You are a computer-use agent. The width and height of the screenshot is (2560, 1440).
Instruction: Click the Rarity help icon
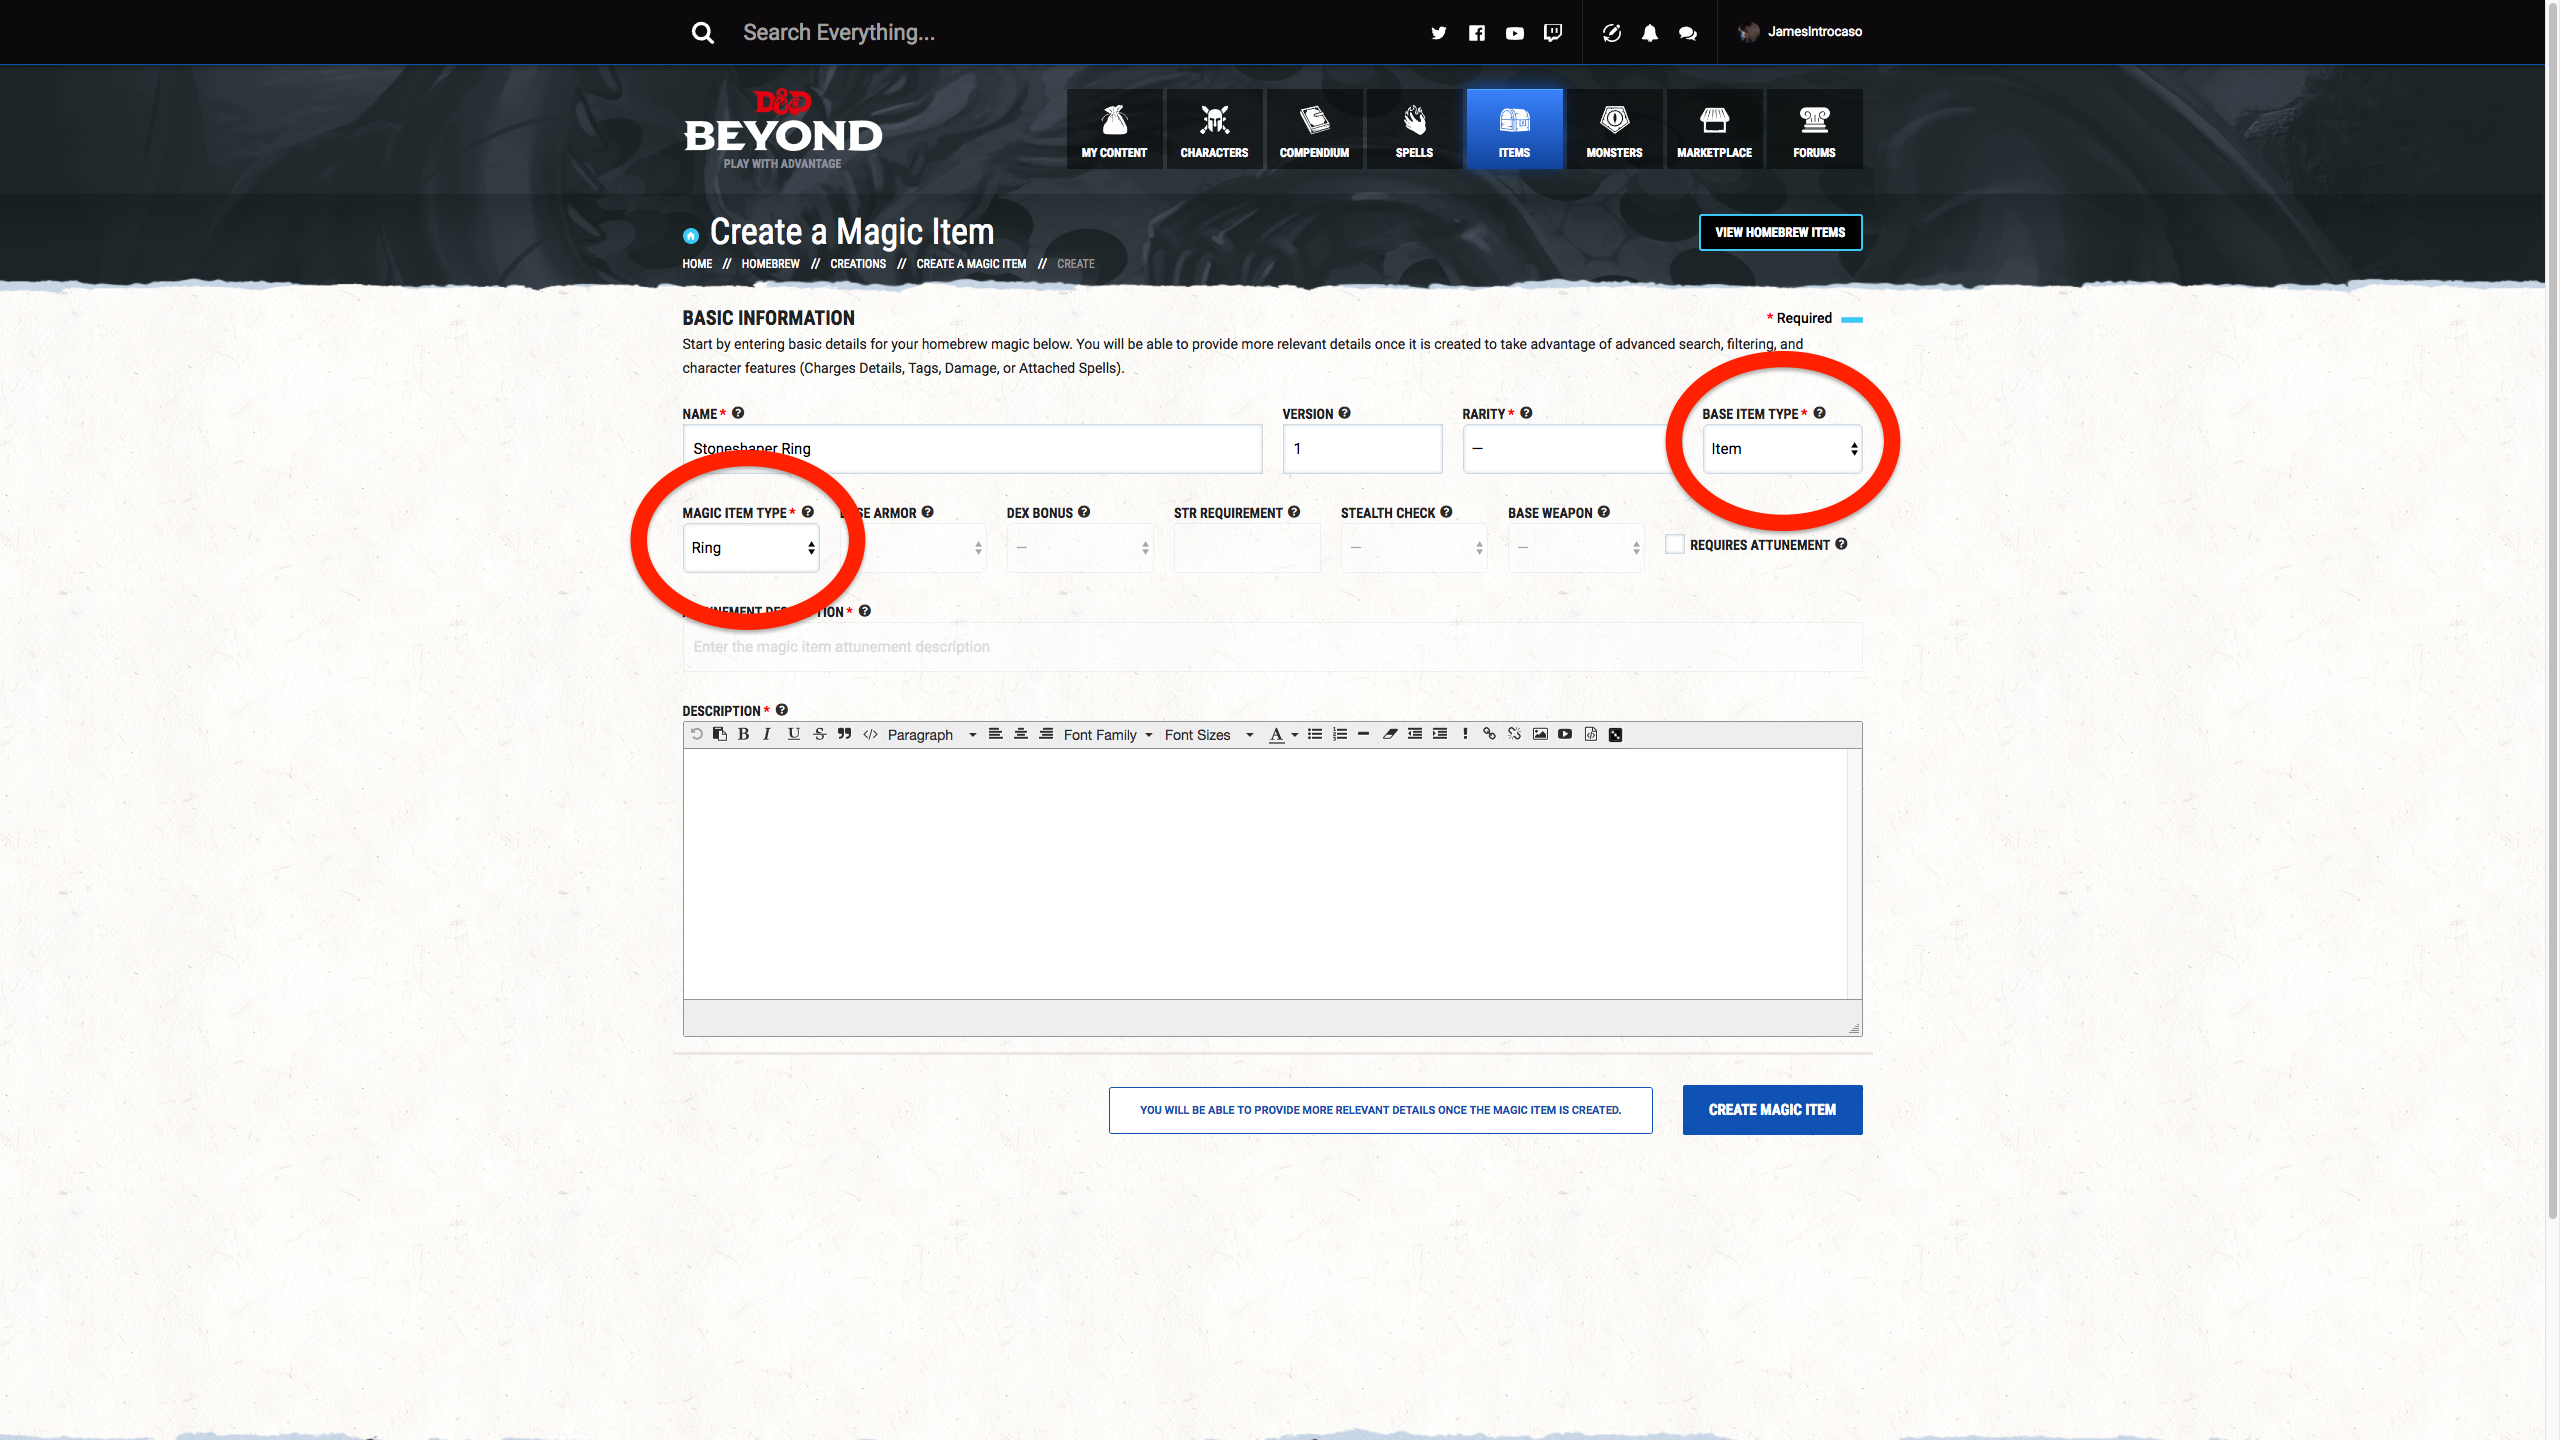(1527, 413)
